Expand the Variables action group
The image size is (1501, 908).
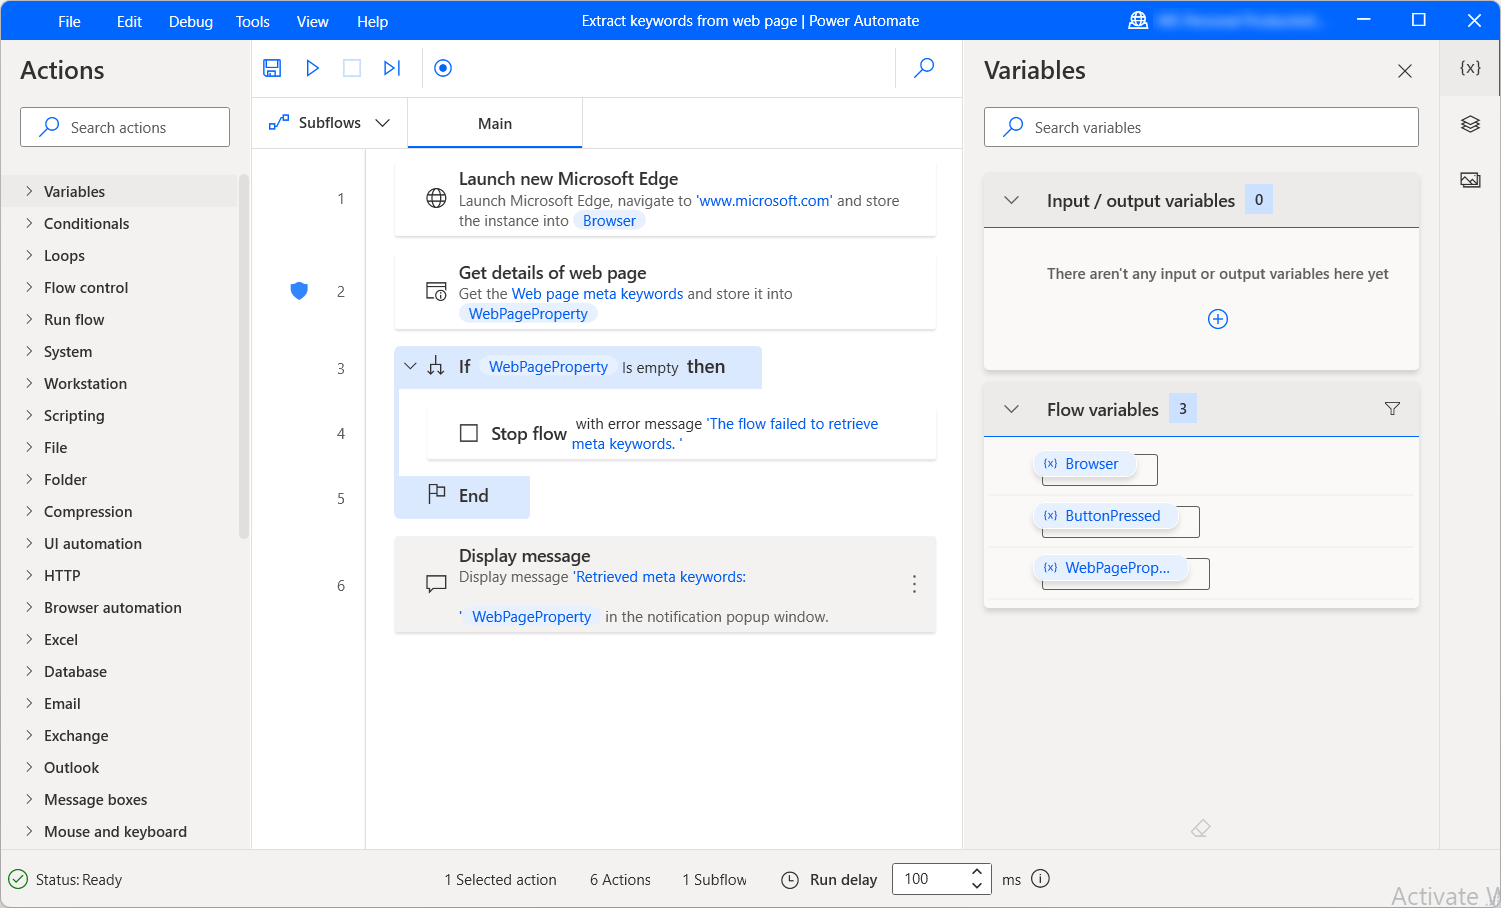click(28, 191)
